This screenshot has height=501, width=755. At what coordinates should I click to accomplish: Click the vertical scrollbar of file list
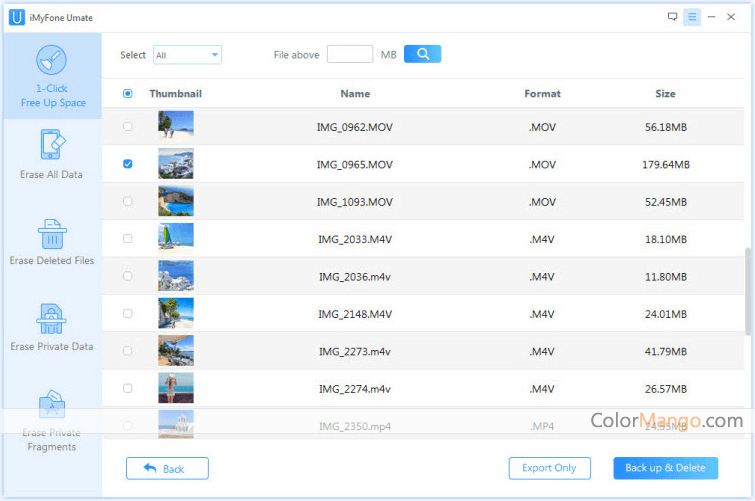pos(749,290)
